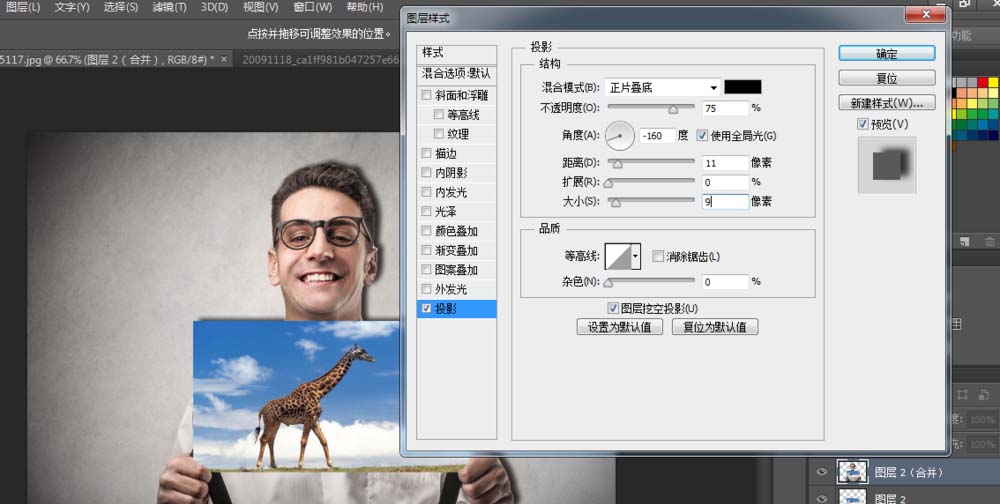The height and width of the screenshot is (504, 1000).
Task: Open the 文字(Y) menu
Action: 72,8
